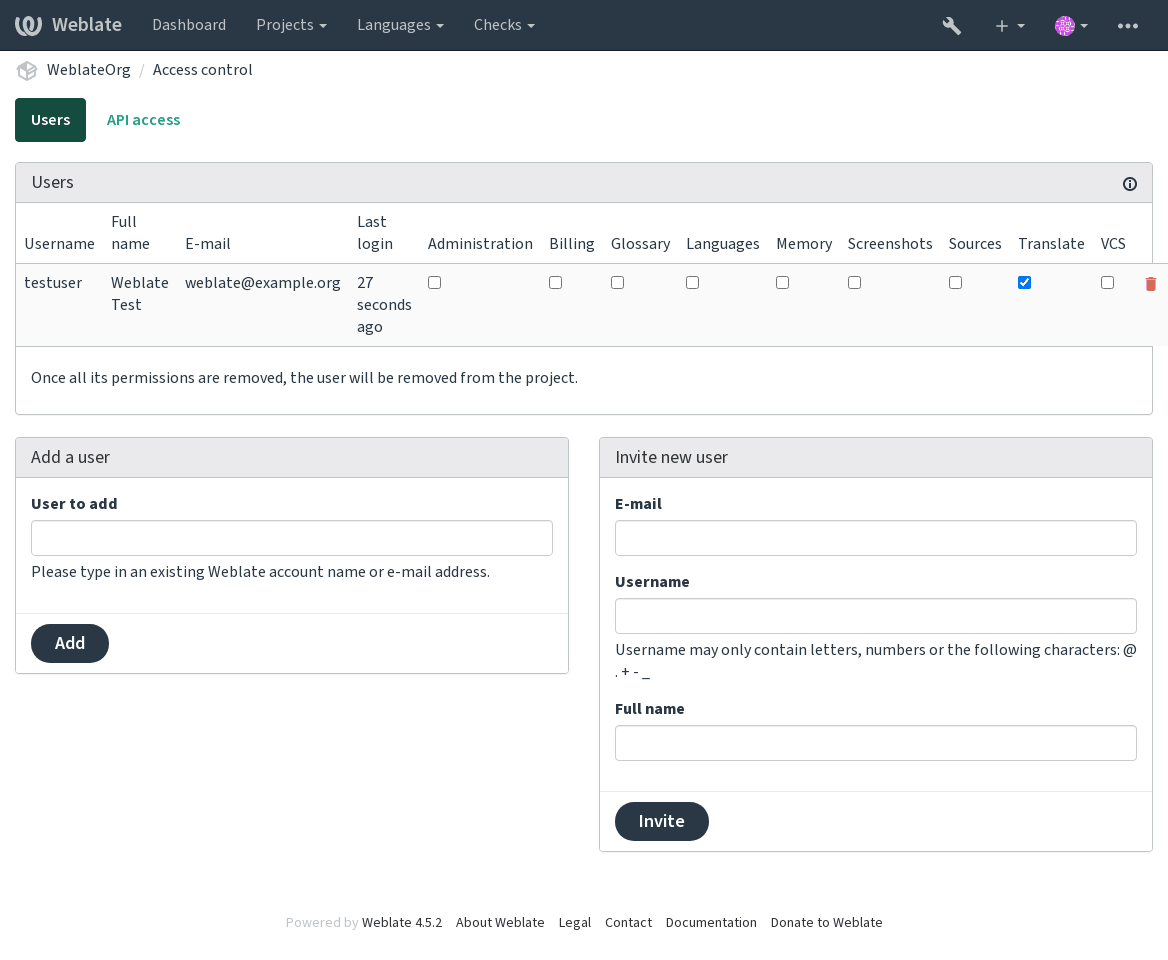Open the plus add menu
This screenshot has height=960, width=1168.
(x=1009, y=25)
